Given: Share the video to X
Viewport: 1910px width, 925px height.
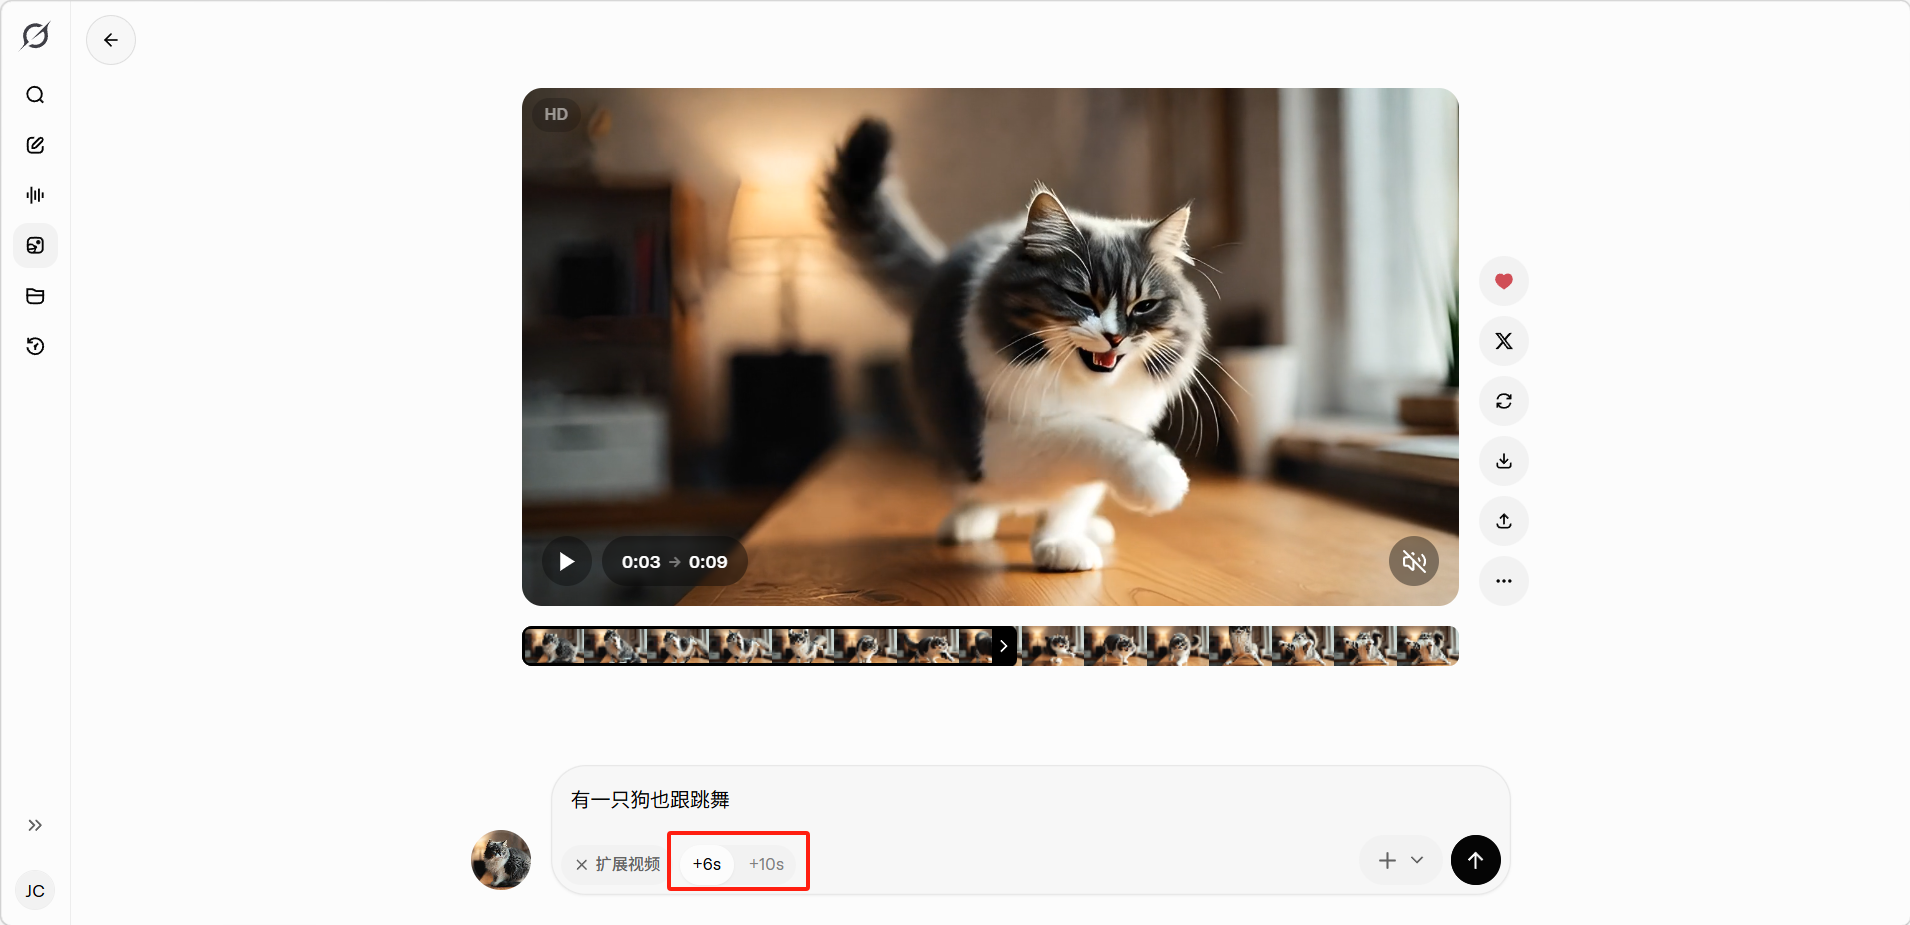Looking at the screenshot, I should 1503,341.
